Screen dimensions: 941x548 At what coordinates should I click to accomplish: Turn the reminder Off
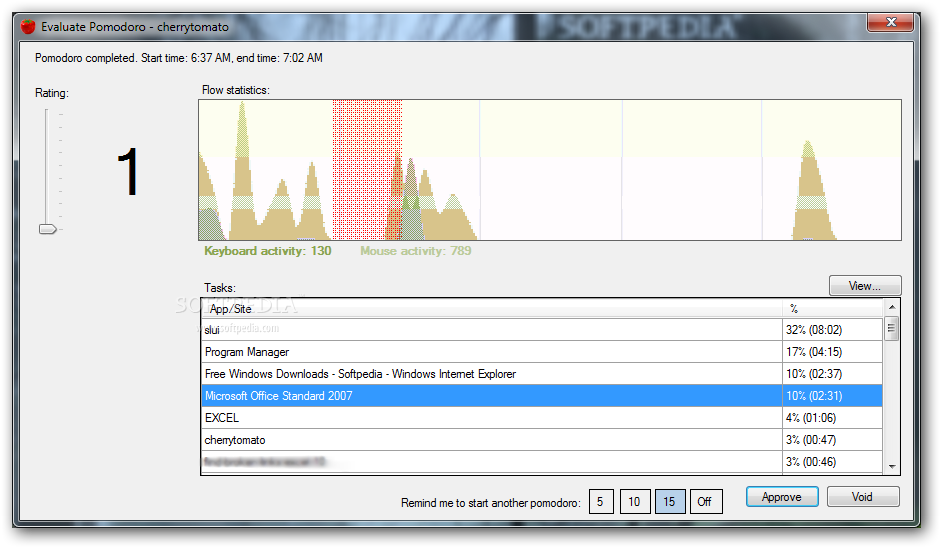pos(705,502)
